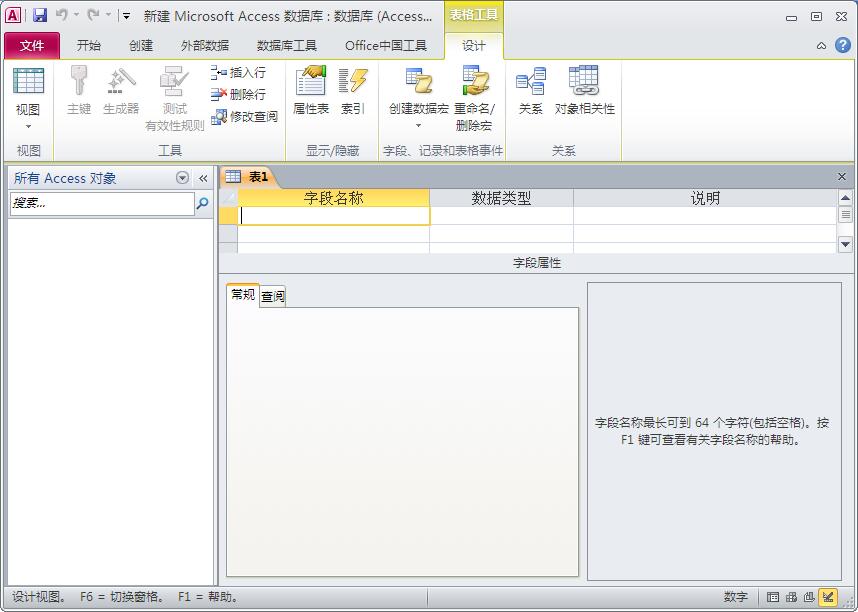Switch to PivotChart view status bar icon
The width and height of the screenshot is (858, 612).
pos(809,597)
